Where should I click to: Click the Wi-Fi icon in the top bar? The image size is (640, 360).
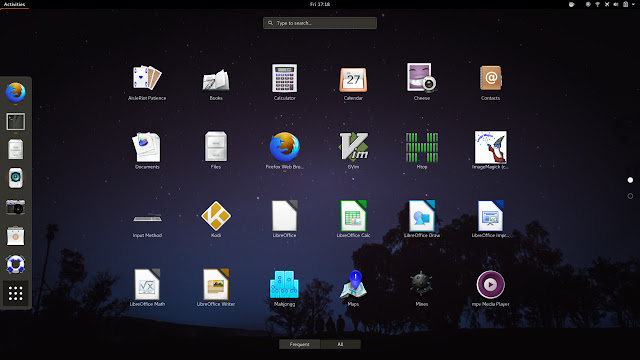click(598, 4)
